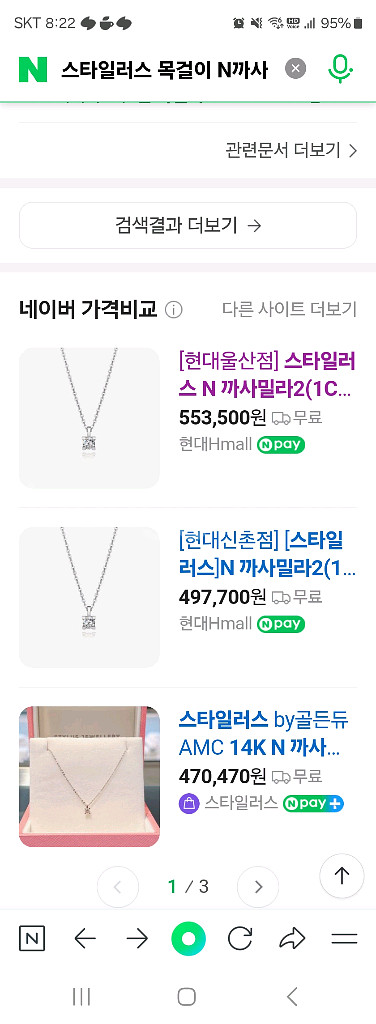Open 현대울산점 necklace thumbnail
376x1024 pixels.
[89, 418]
